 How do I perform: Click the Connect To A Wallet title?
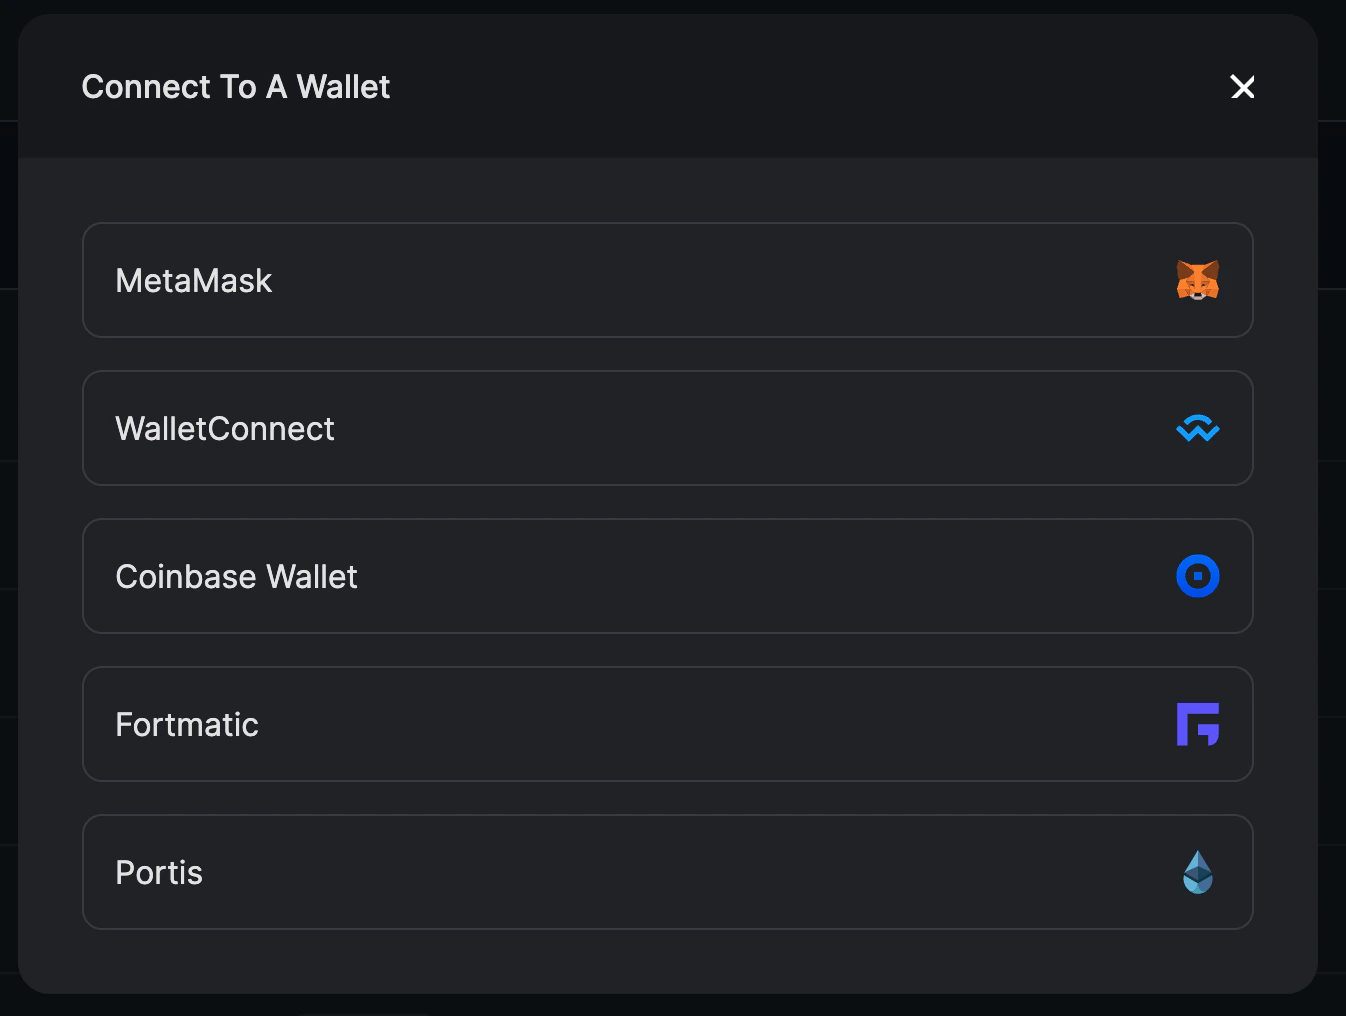click(x=235, y=87)
